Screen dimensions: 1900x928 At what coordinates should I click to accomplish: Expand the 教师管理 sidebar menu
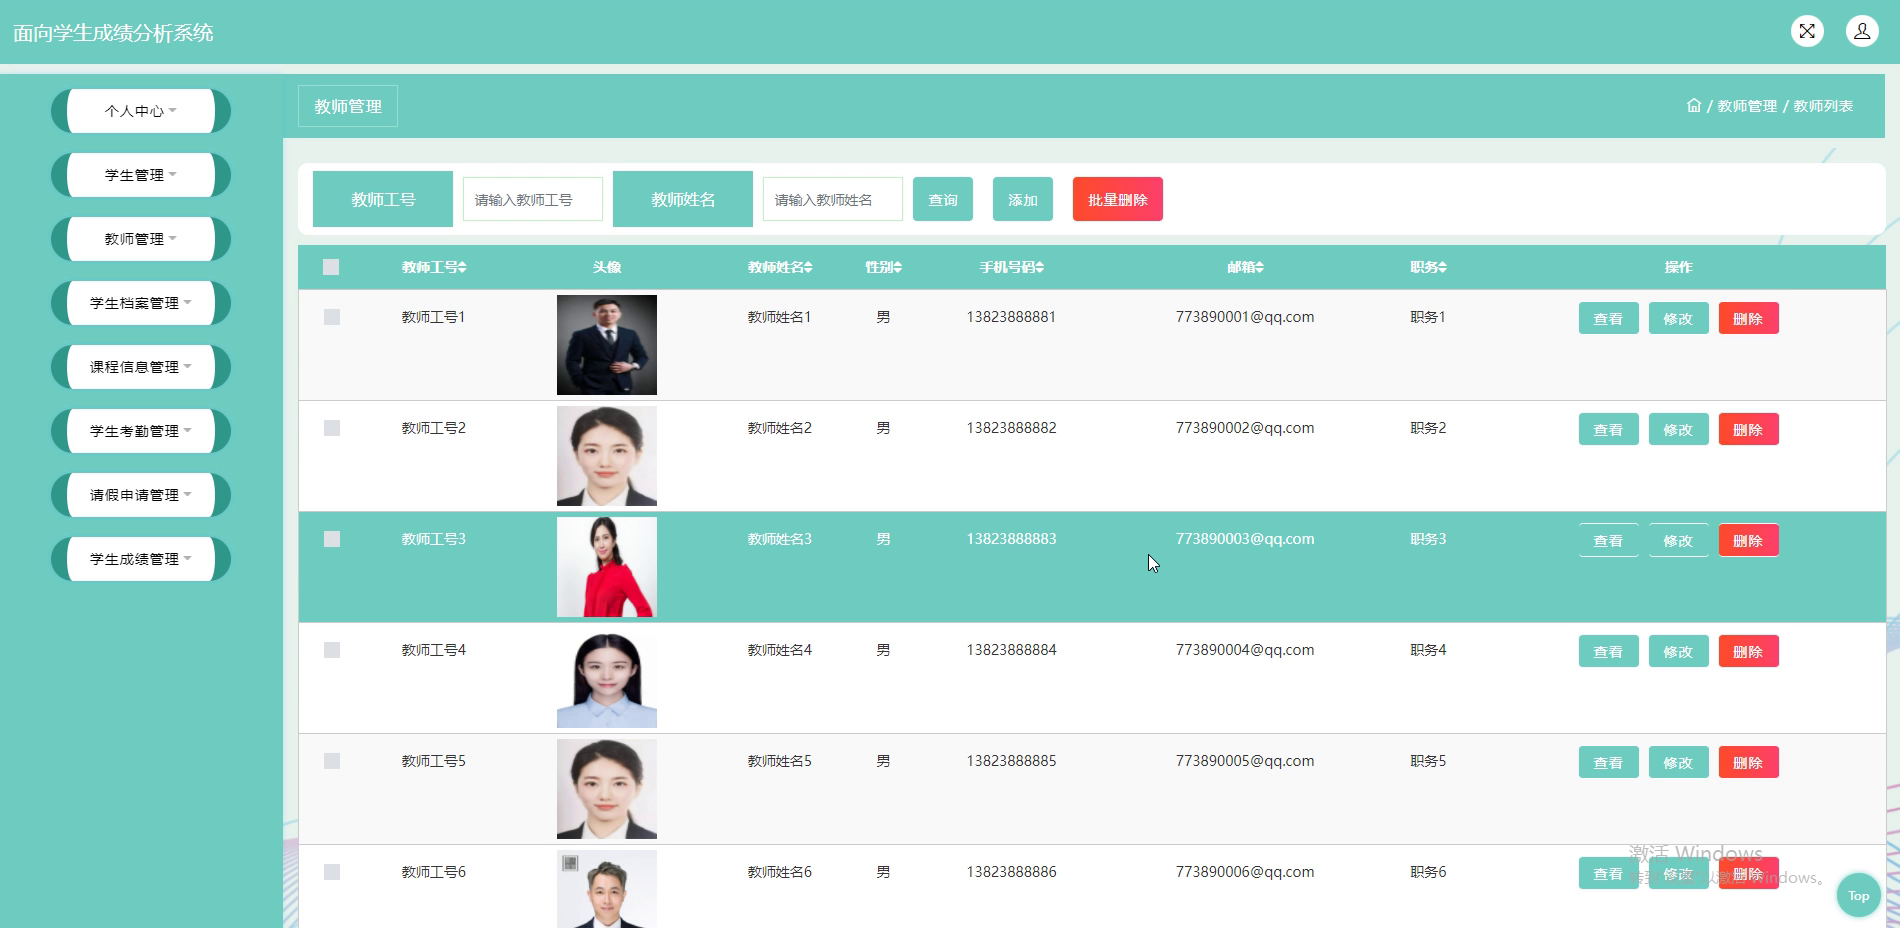(x=141, y=239)
